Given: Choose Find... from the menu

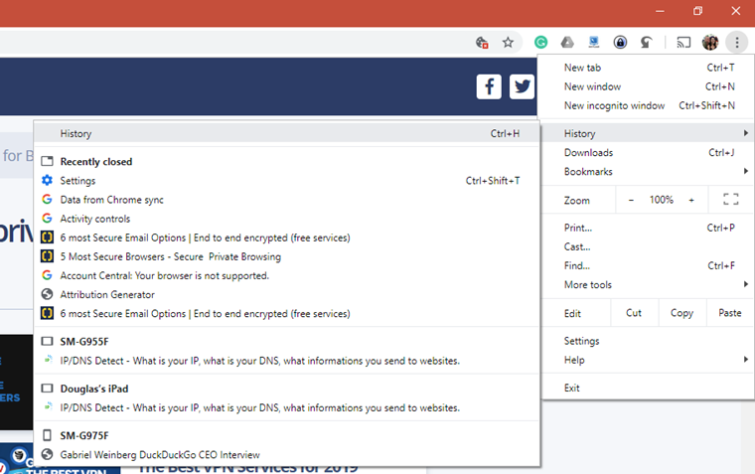Looking at the screenshot, I should pos(648,265).
